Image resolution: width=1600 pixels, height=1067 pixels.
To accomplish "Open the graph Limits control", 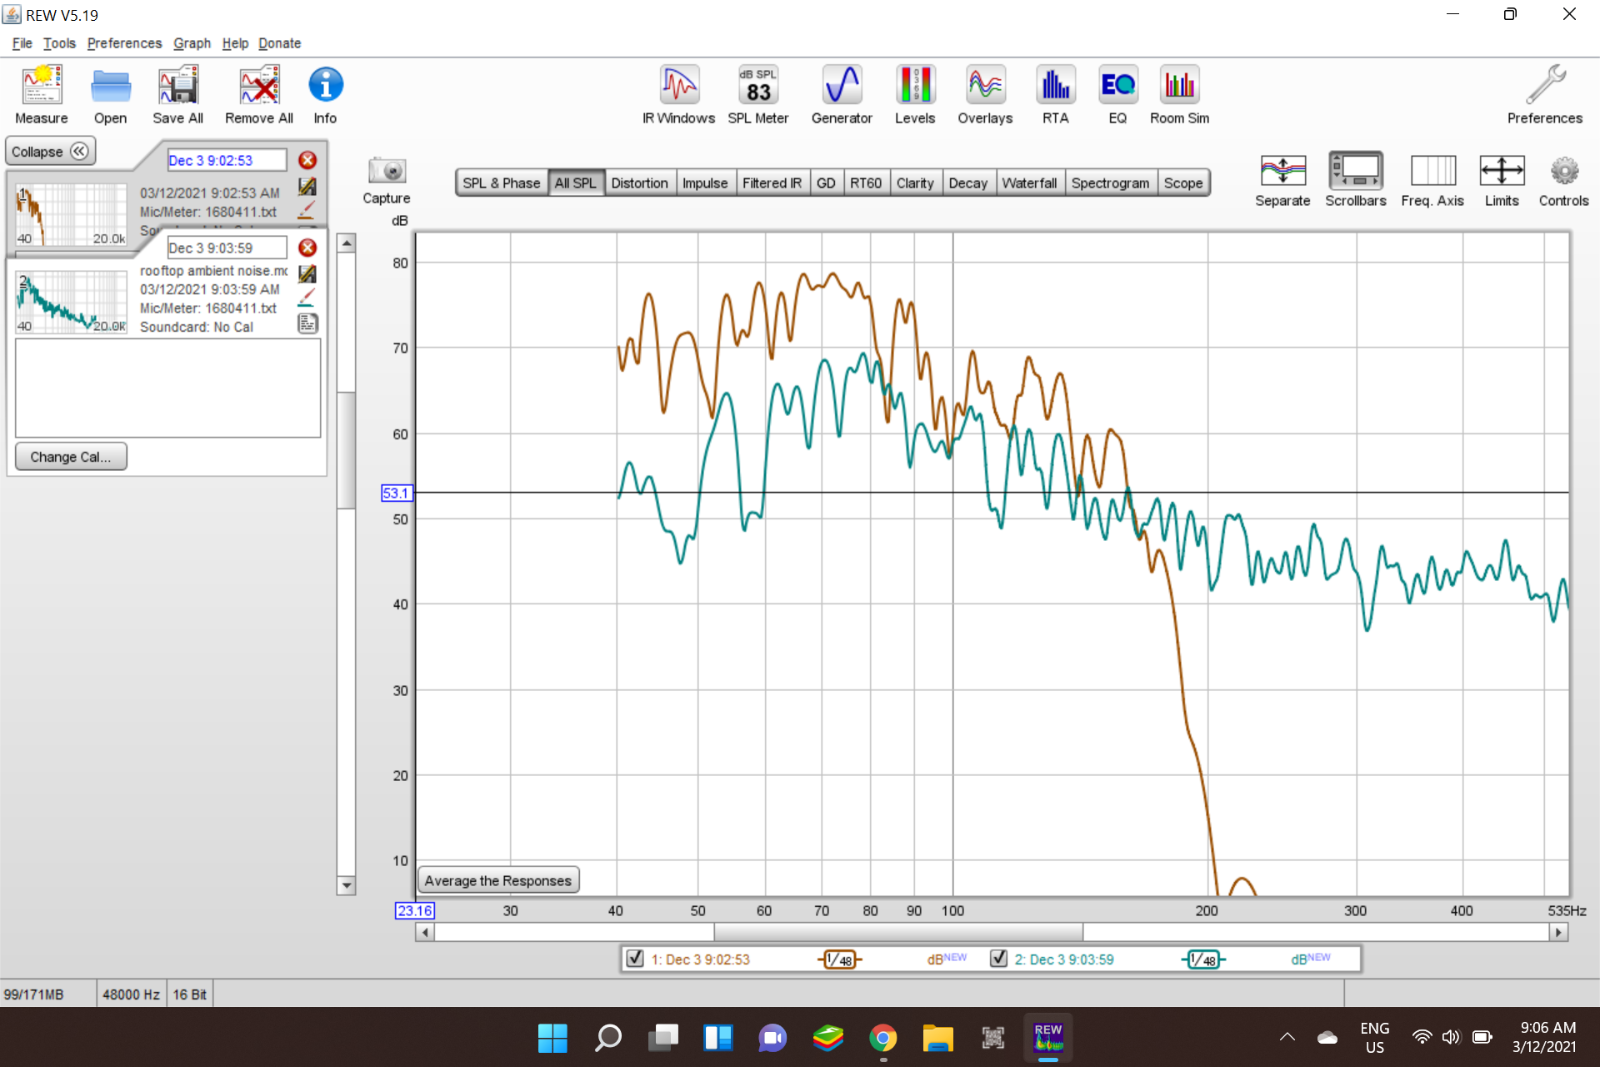I will [x=1502, y=180].
